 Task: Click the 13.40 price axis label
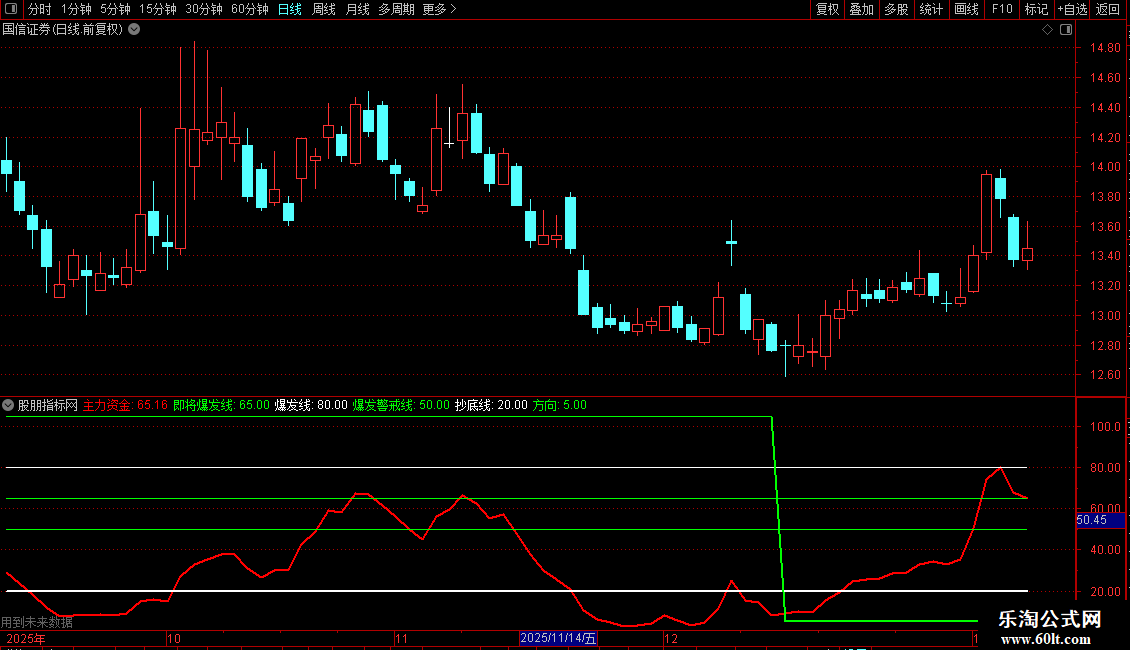coord(1105,256)
